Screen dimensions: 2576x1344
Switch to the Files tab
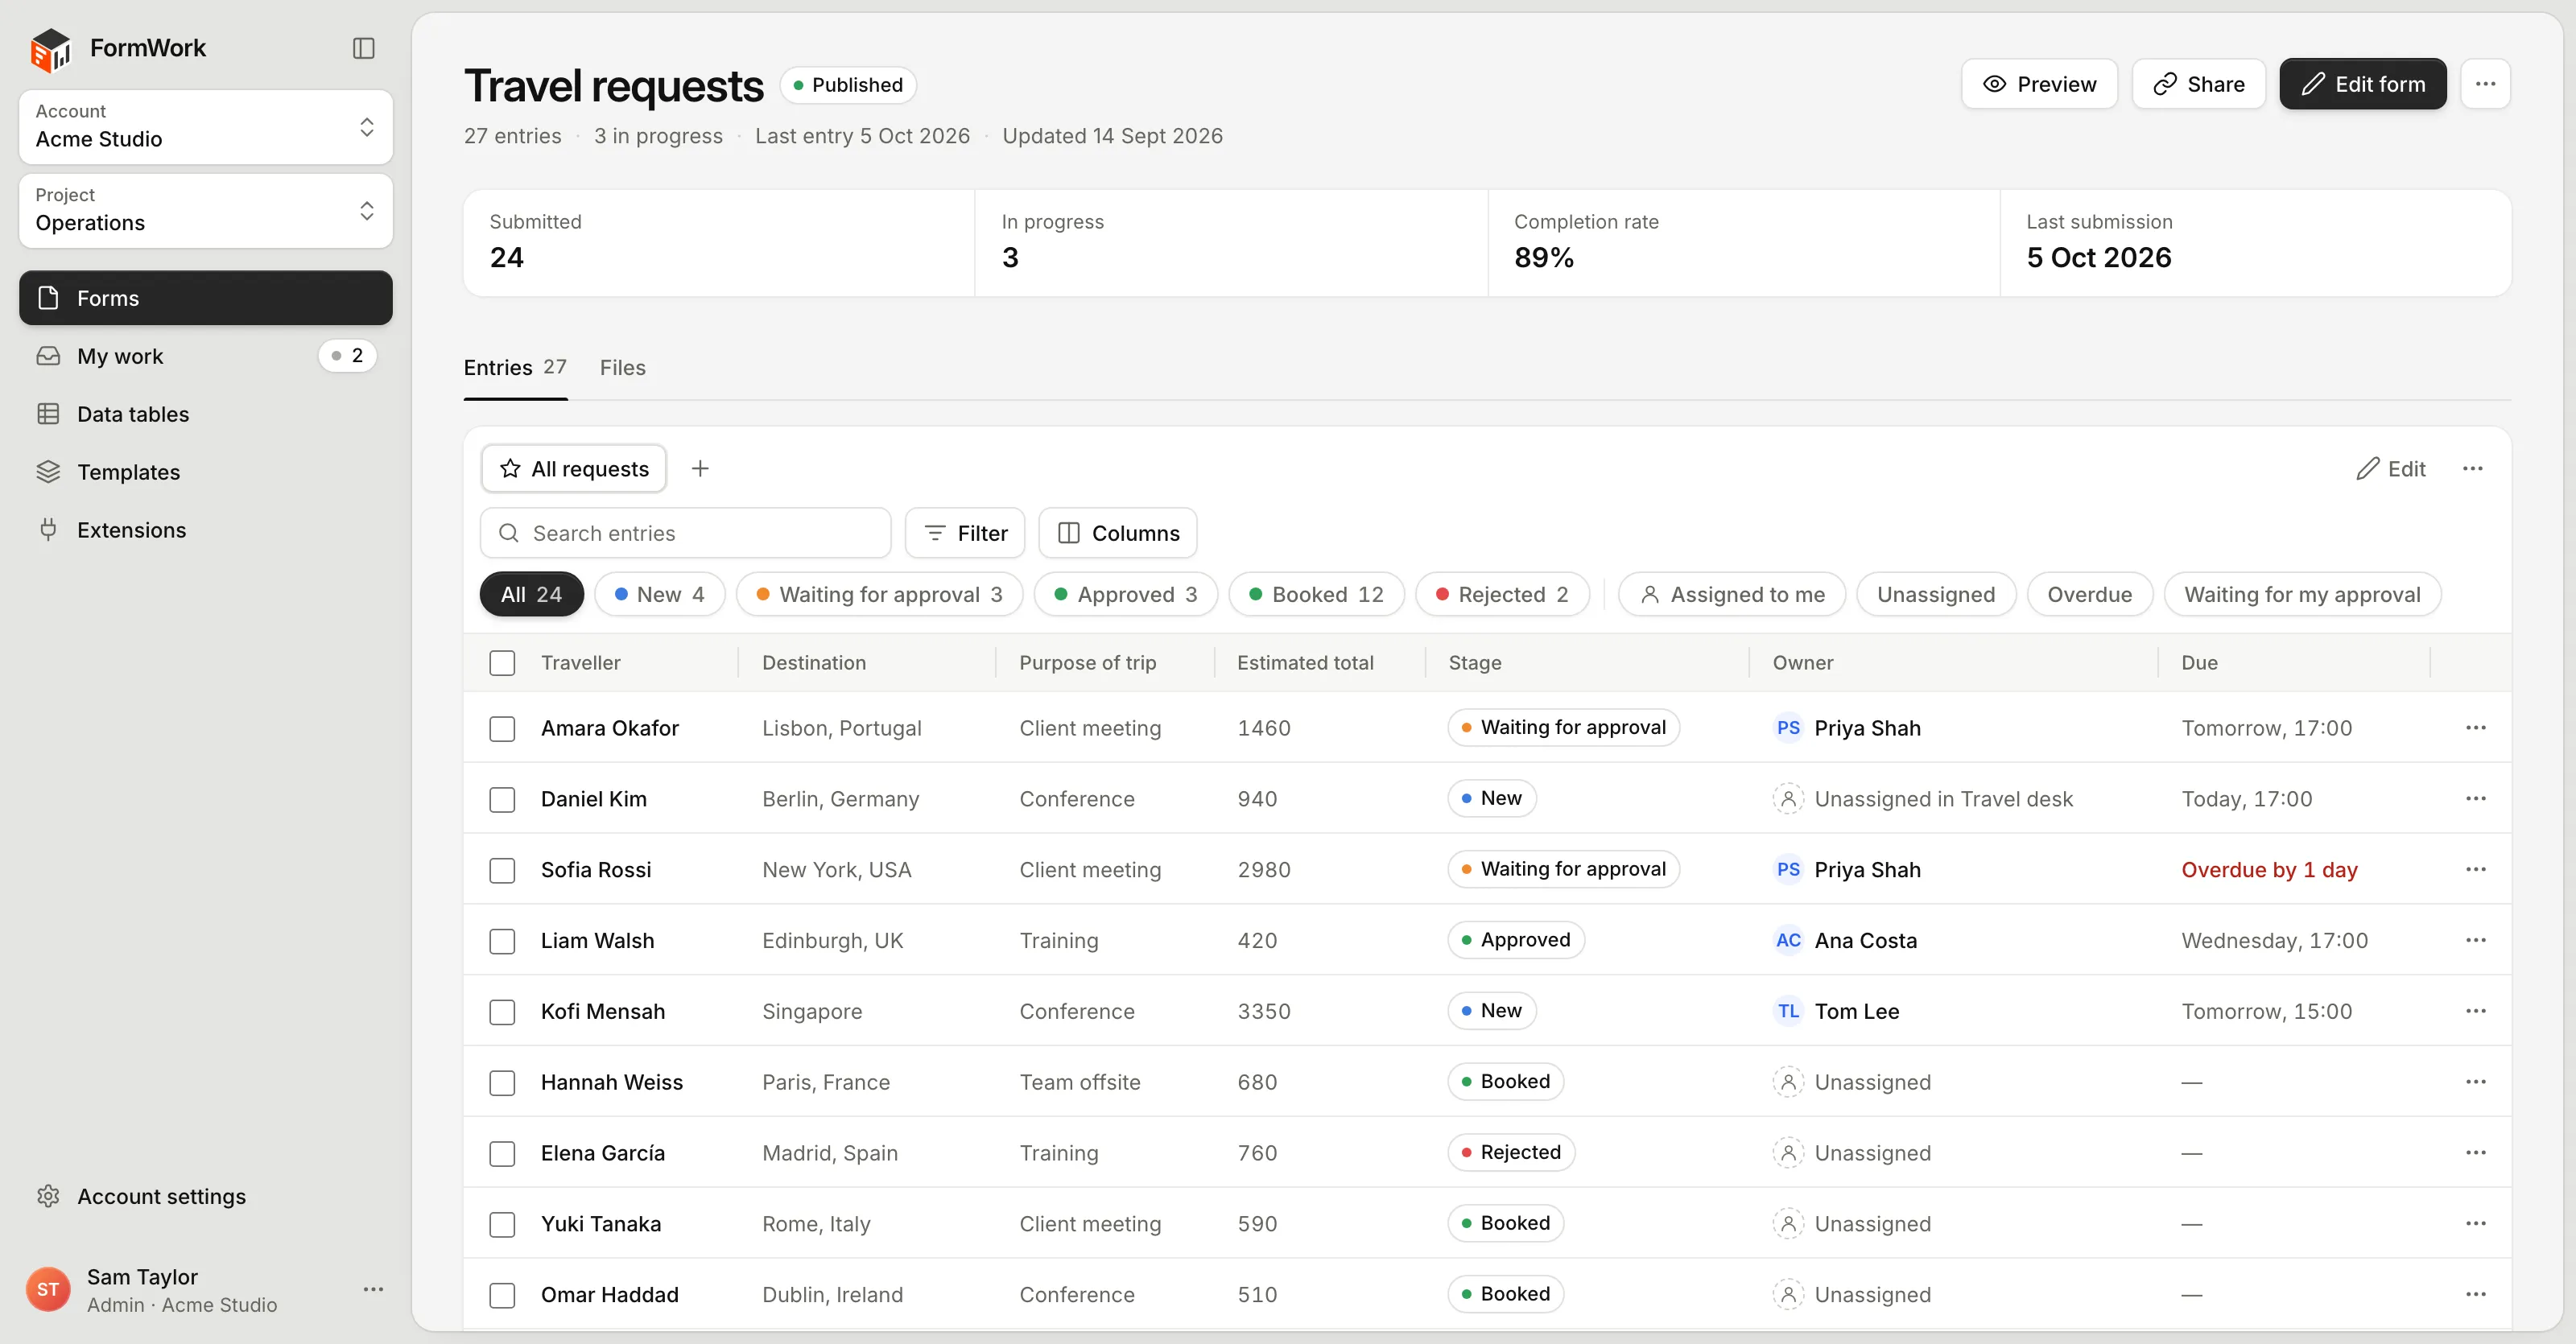click(622, 368)
